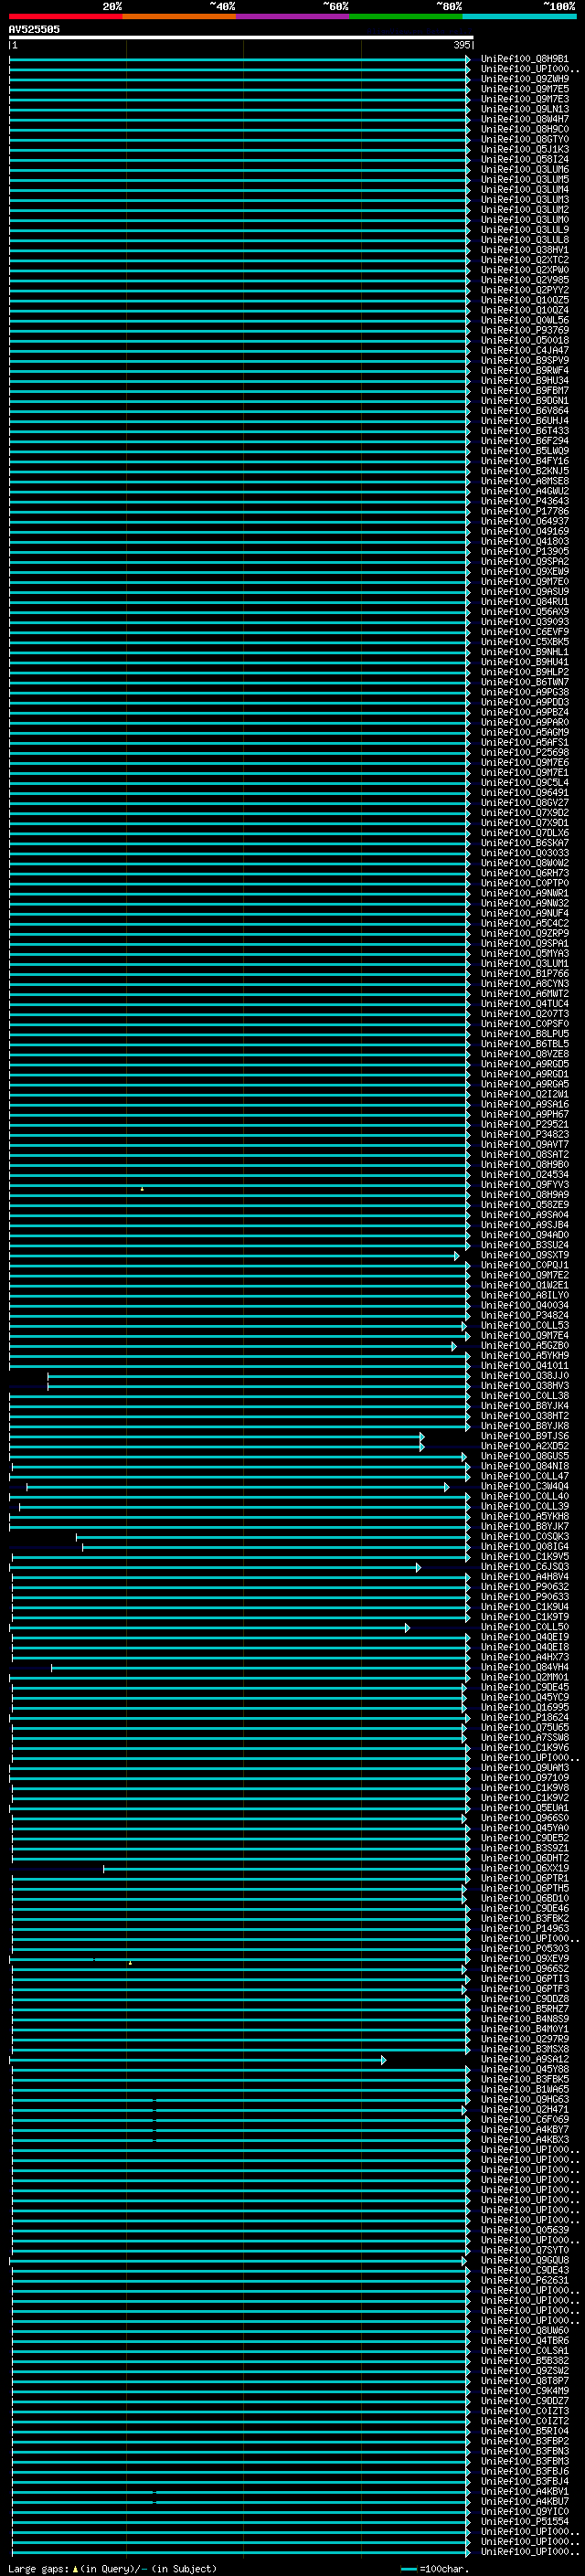Select hit label UniRef100_P93769
This screenshot has width=585, height=2576.
tap(525, 330)
